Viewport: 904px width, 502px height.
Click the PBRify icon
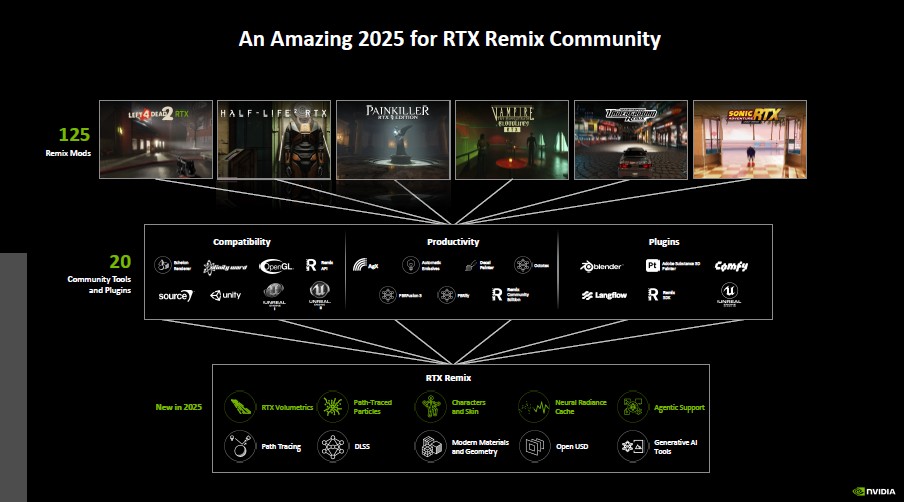pyautogui.click(x=446, y=295)
